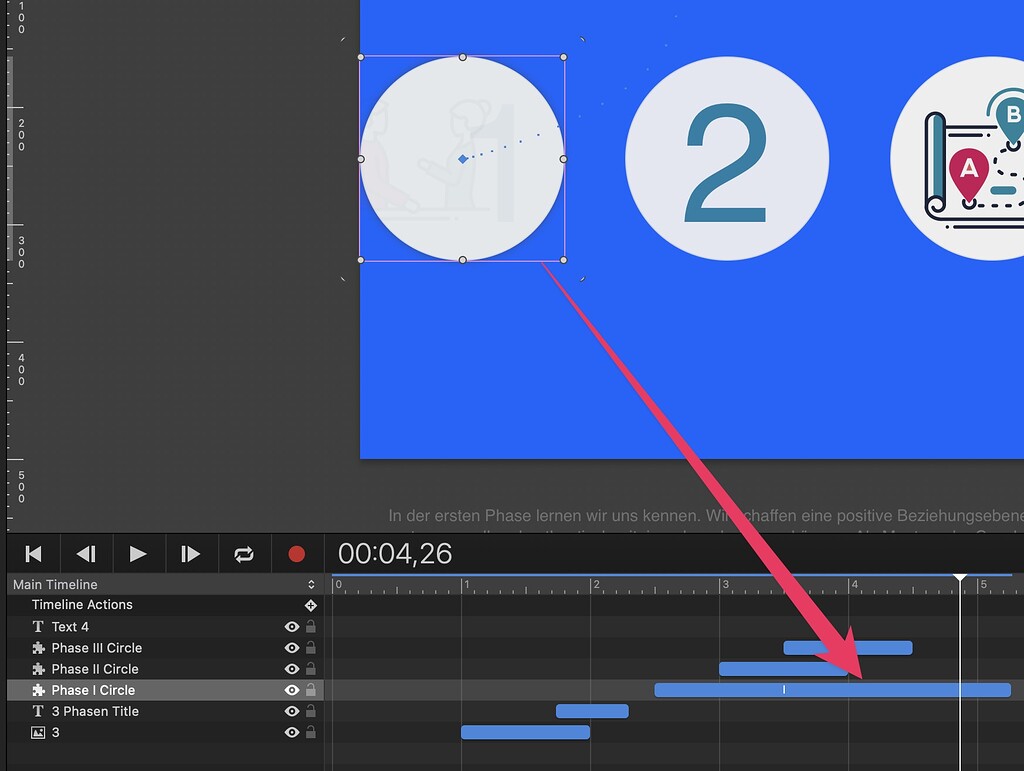This screenshot has width=1024, height=771.
Task: Lock the Text 4 layer
Action: (x=311, y=626)
